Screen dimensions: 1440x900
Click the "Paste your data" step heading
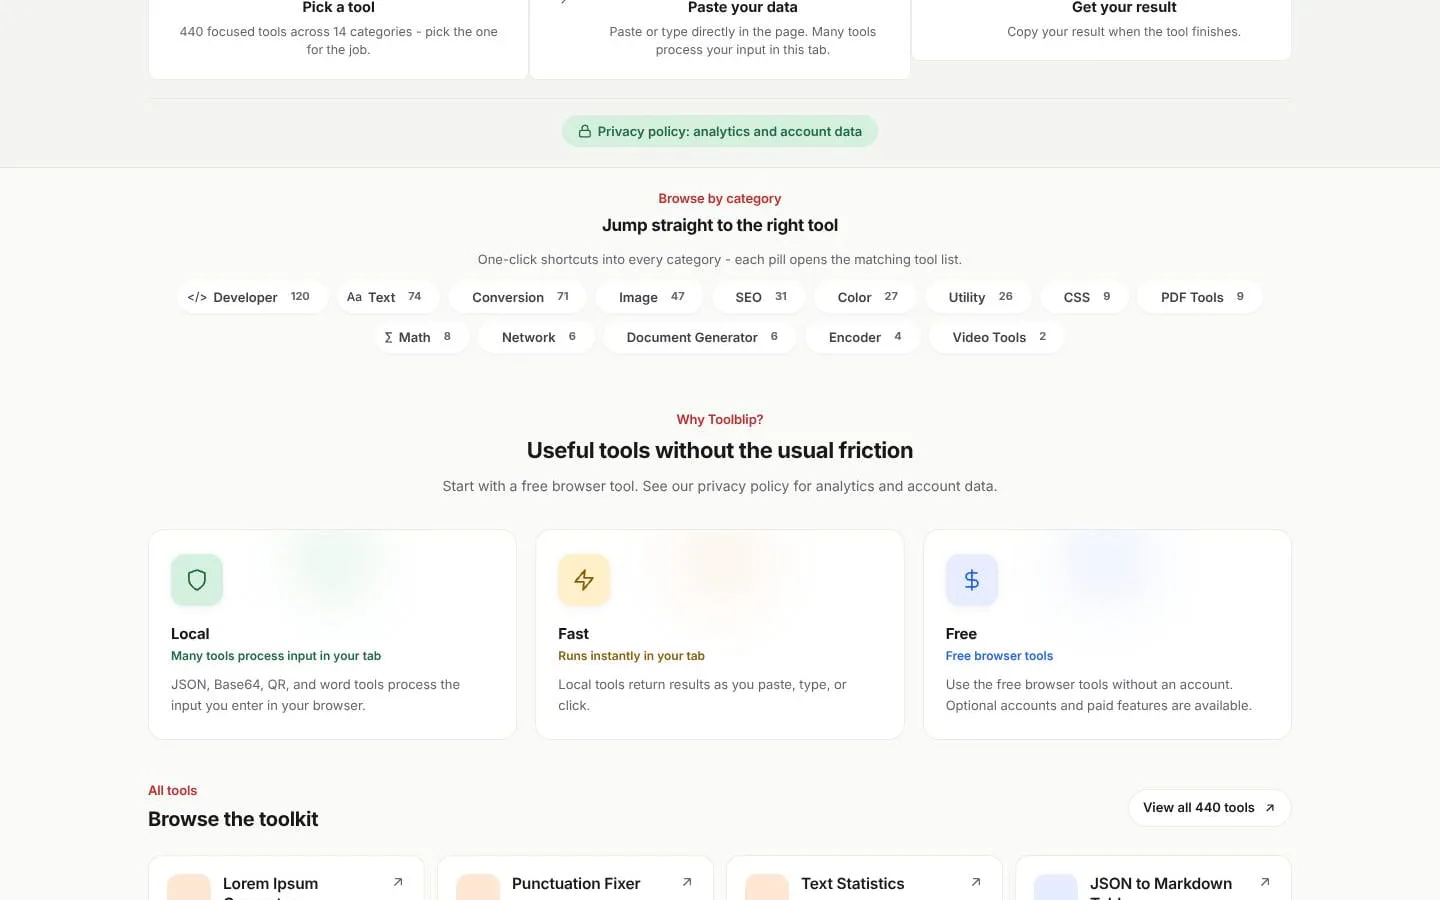click(x=743, y=8)
